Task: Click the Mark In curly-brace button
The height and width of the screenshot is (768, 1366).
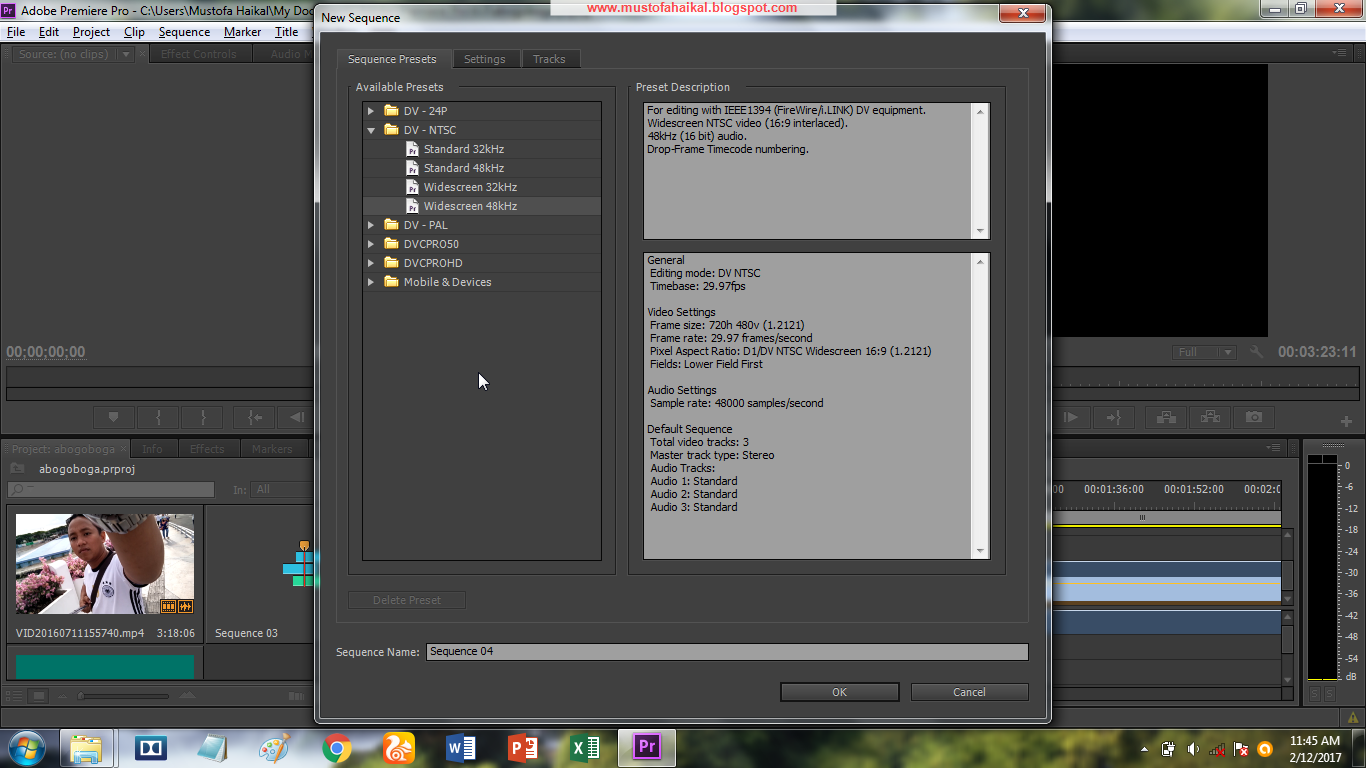Action: click(x=158, y=417)
